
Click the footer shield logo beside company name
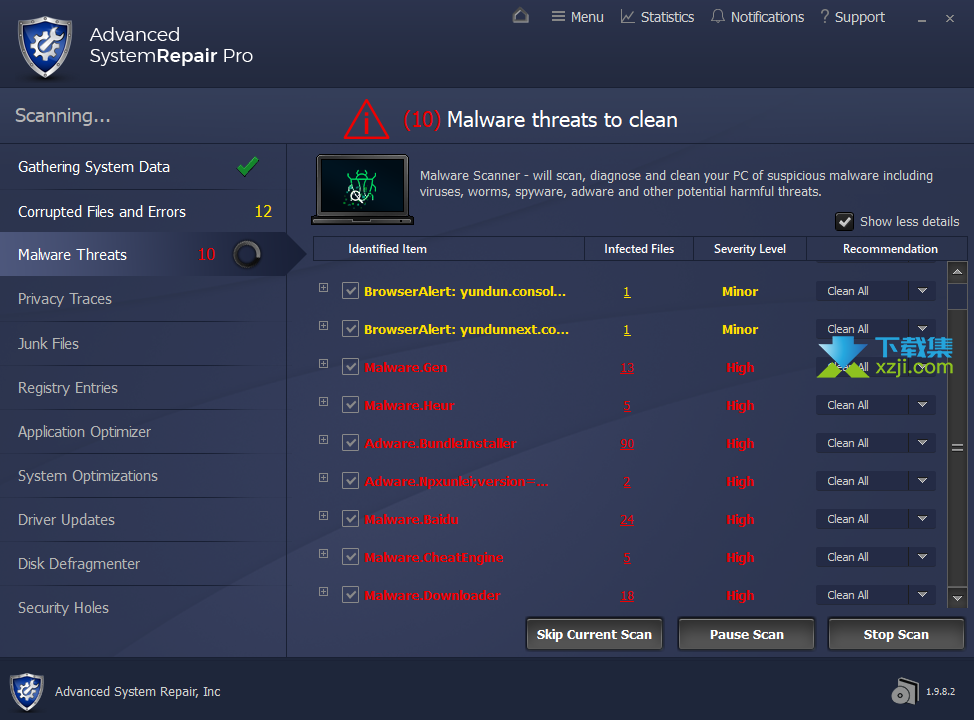click(27, 691)
